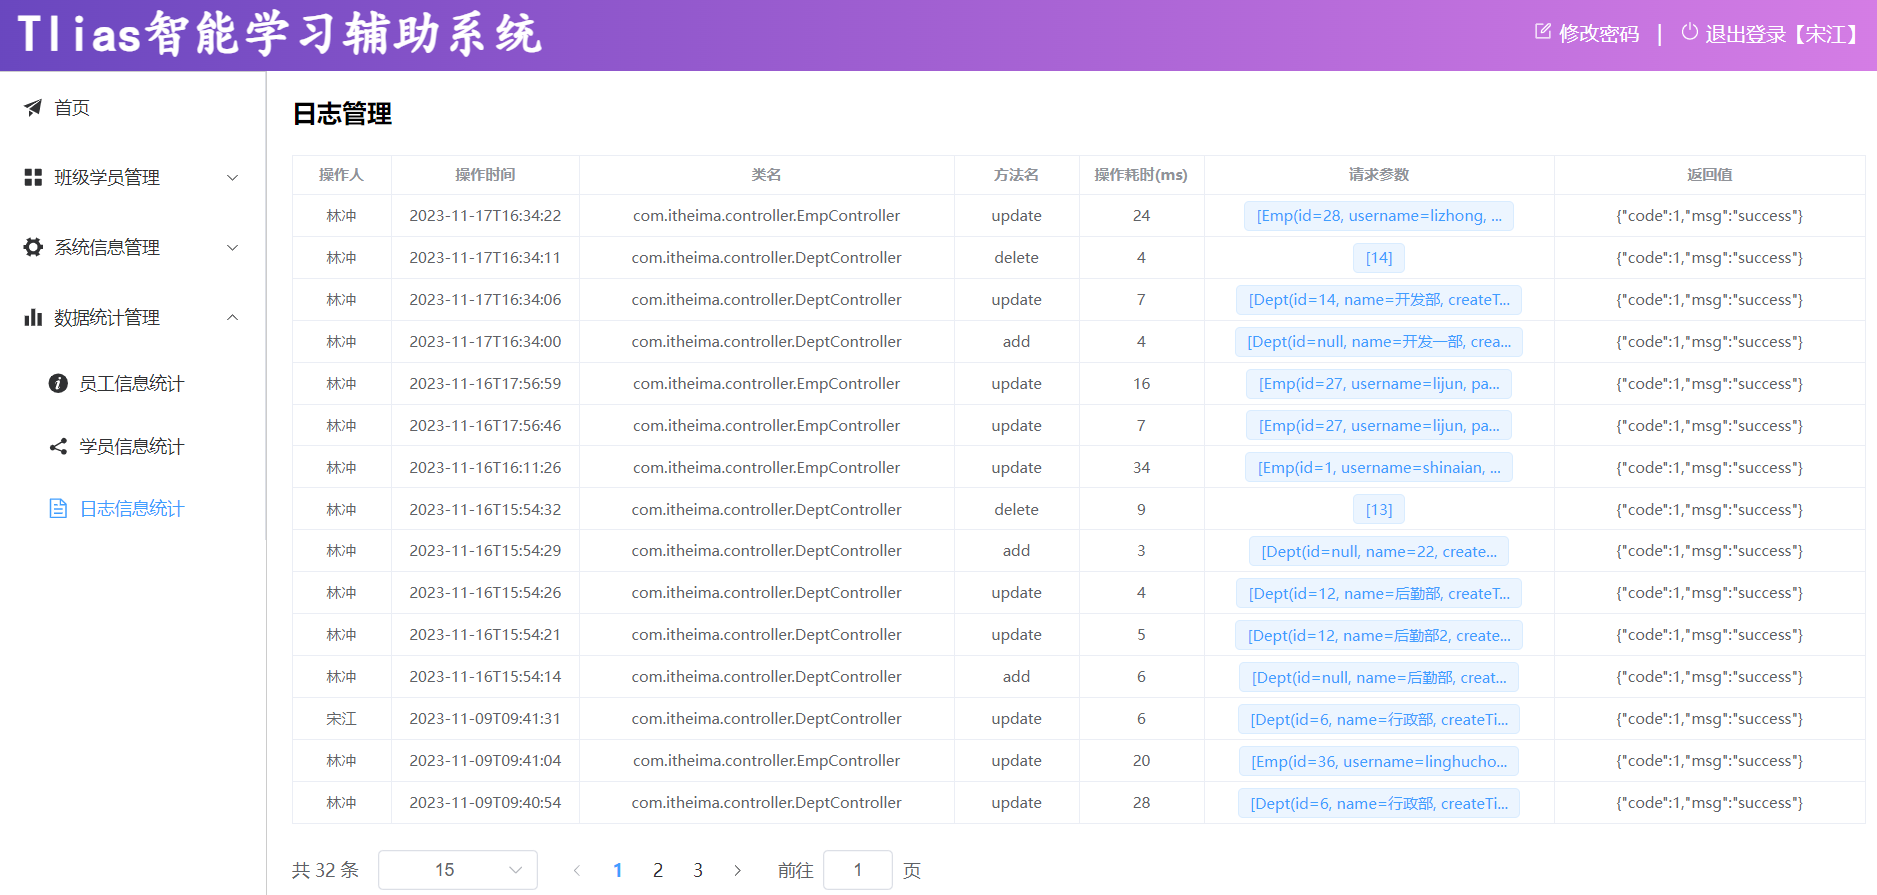The height and width of the screenshot is (895, 1877).
Task: Expand the 班级学员管理 submenu chevron
Action: pos(232,178)
